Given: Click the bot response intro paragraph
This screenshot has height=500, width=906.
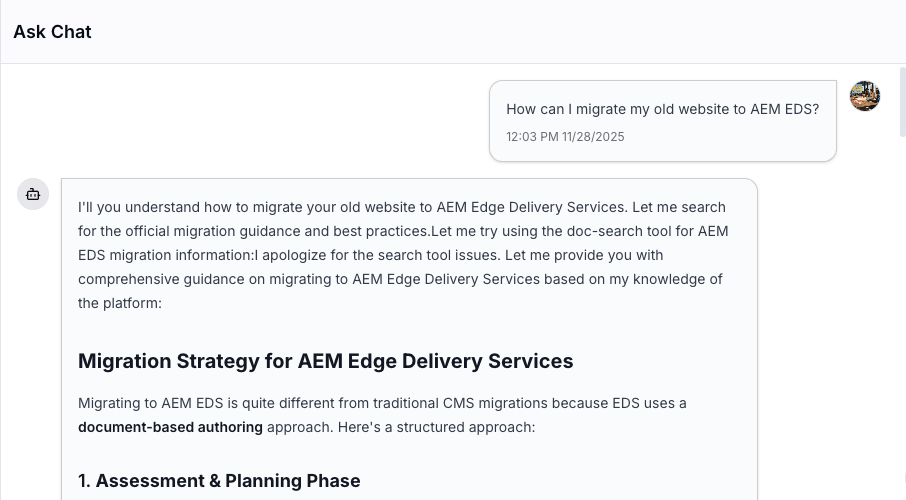Looking at the screenshot, I should click(402, 255).
